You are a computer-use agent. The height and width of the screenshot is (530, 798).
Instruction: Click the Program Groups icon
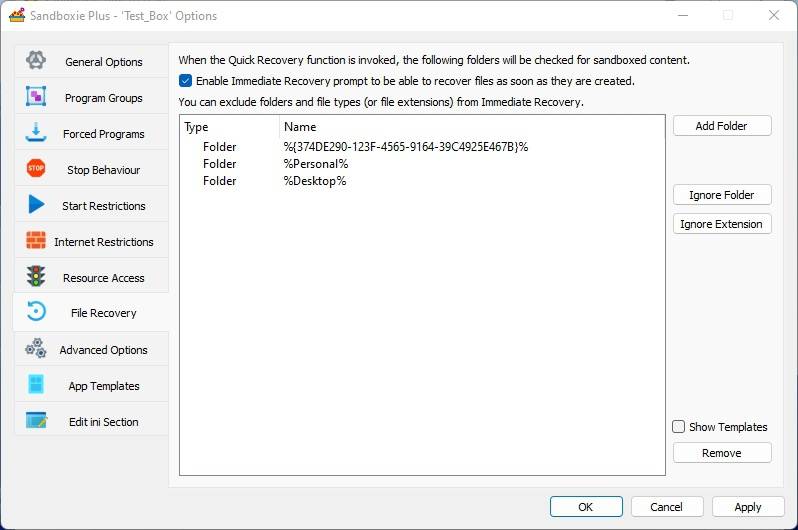(36, 96)
